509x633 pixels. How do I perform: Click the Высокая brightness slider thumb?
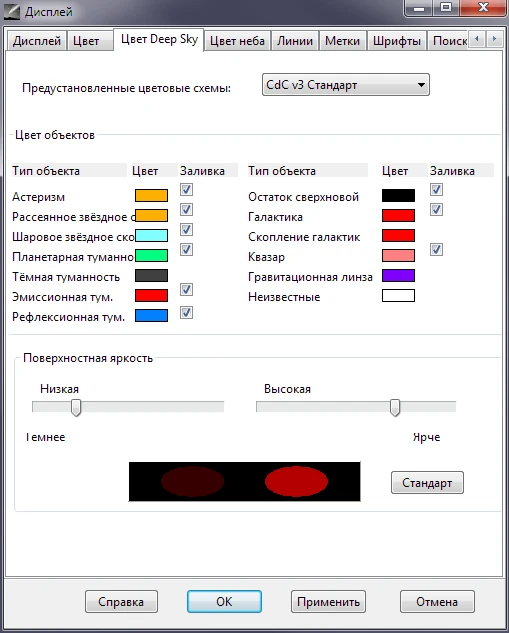click(x=395, y=408)
